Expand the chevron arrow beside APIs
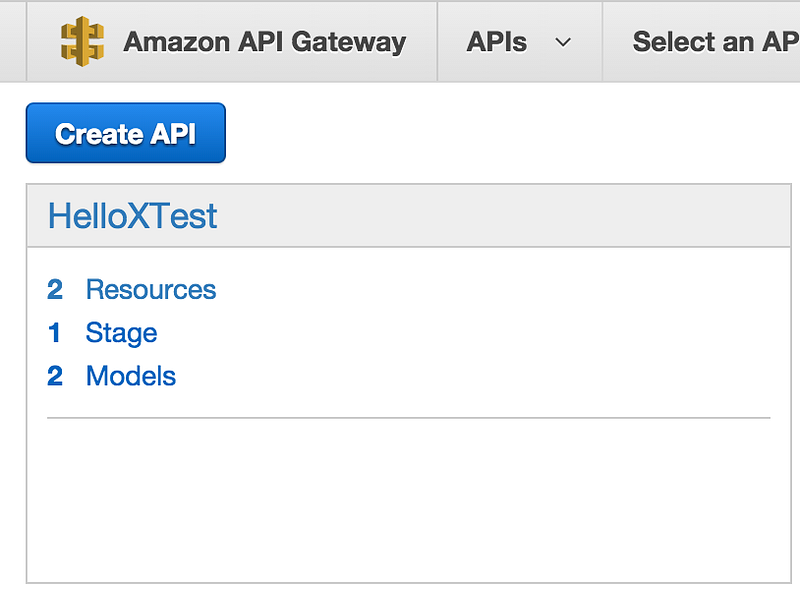Image resolution: width=800 pixels, height=592 pixels. [563, 42]
